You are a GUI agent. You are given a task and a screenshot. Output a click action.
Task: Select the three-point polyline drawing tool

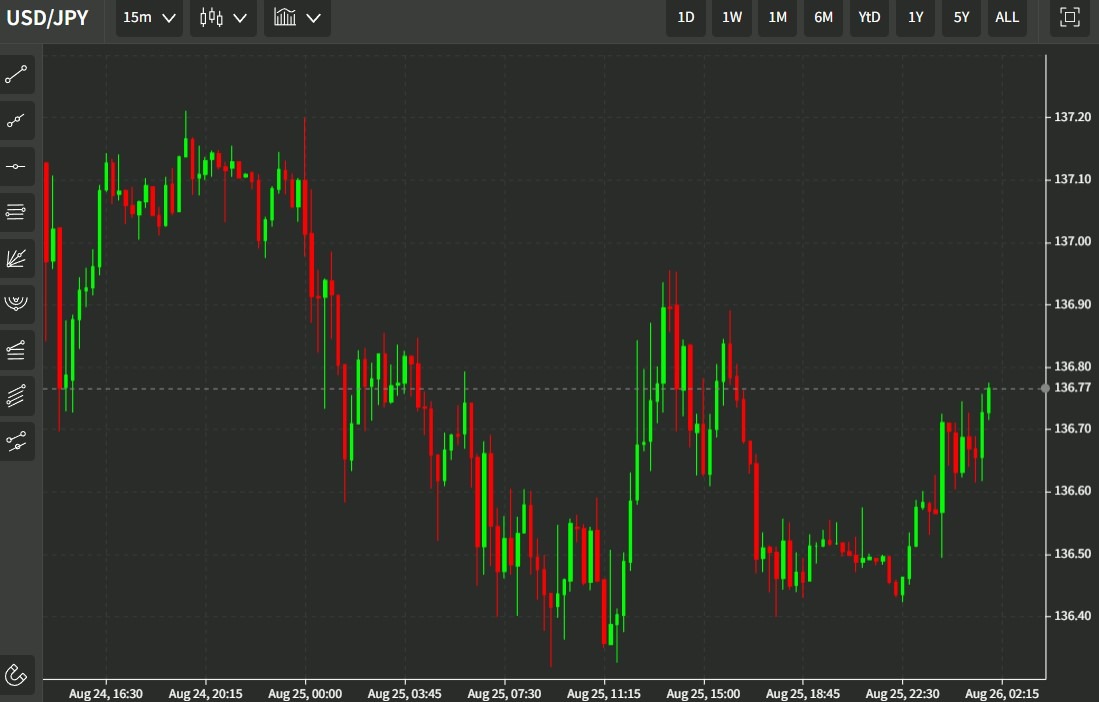[16, 121]
